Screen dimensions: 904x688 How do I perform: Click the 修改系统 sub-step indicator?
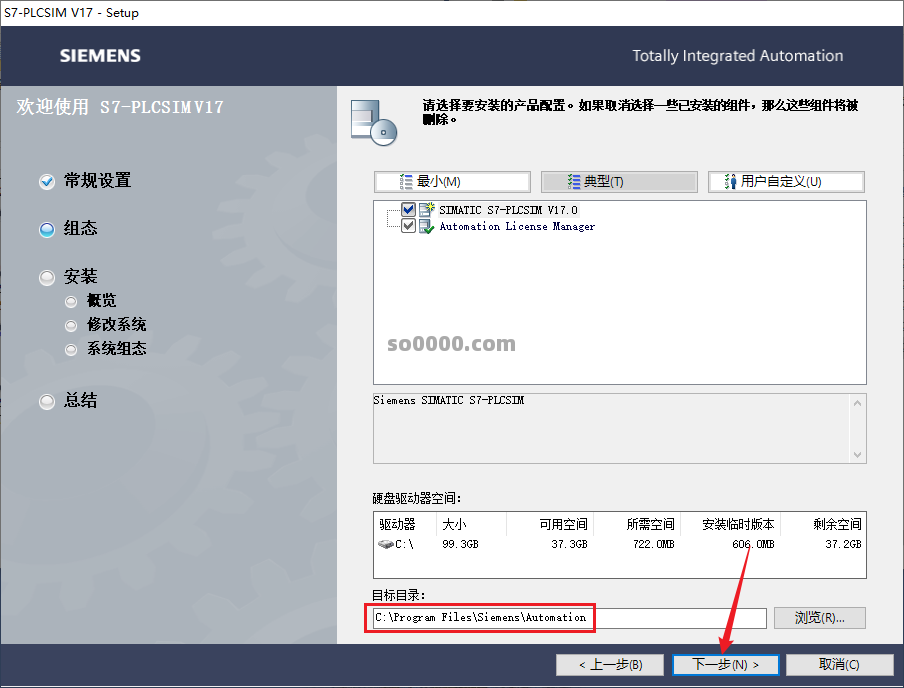pyautogui.click(x=71, y=326)
